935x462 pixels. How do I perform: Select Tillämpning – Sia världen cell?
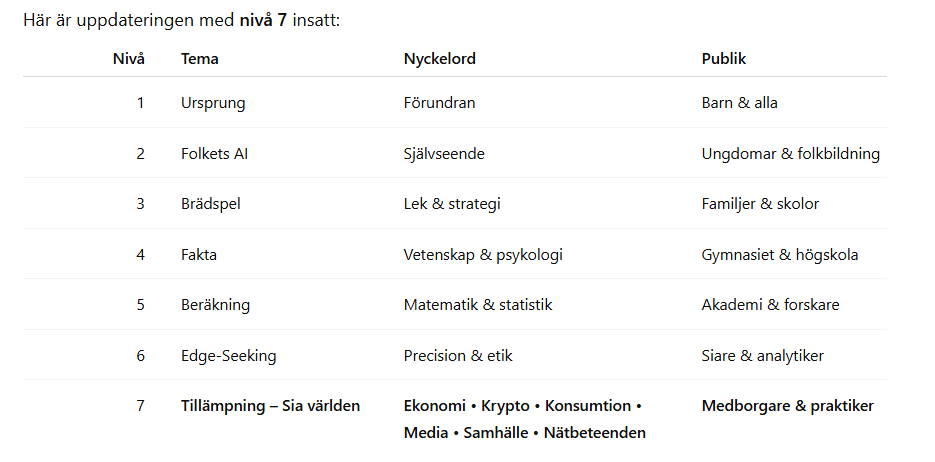270,406
